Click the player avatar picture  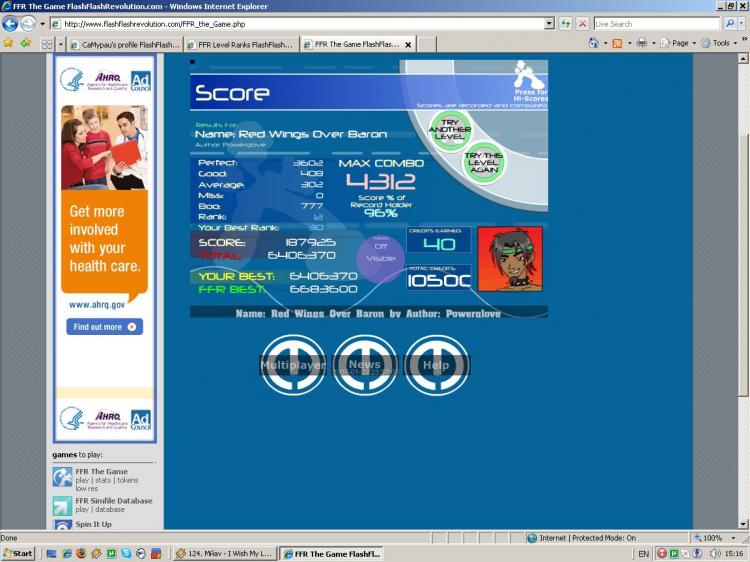click(510, 259)
